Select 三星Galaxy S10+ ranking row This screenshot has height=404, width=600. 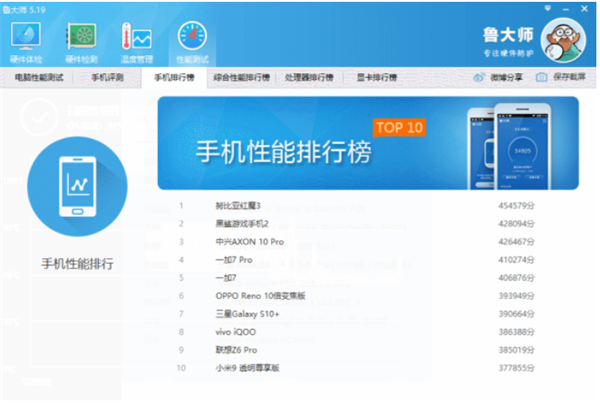[357, 314]
